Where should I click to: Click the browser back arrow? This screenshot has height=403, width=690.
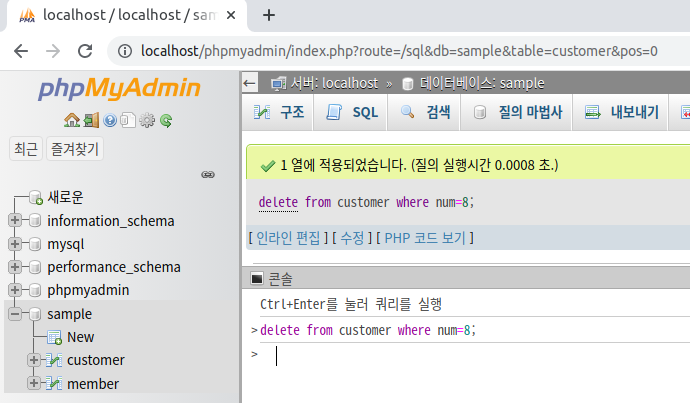pyautogui.click(x=21, y=51)
